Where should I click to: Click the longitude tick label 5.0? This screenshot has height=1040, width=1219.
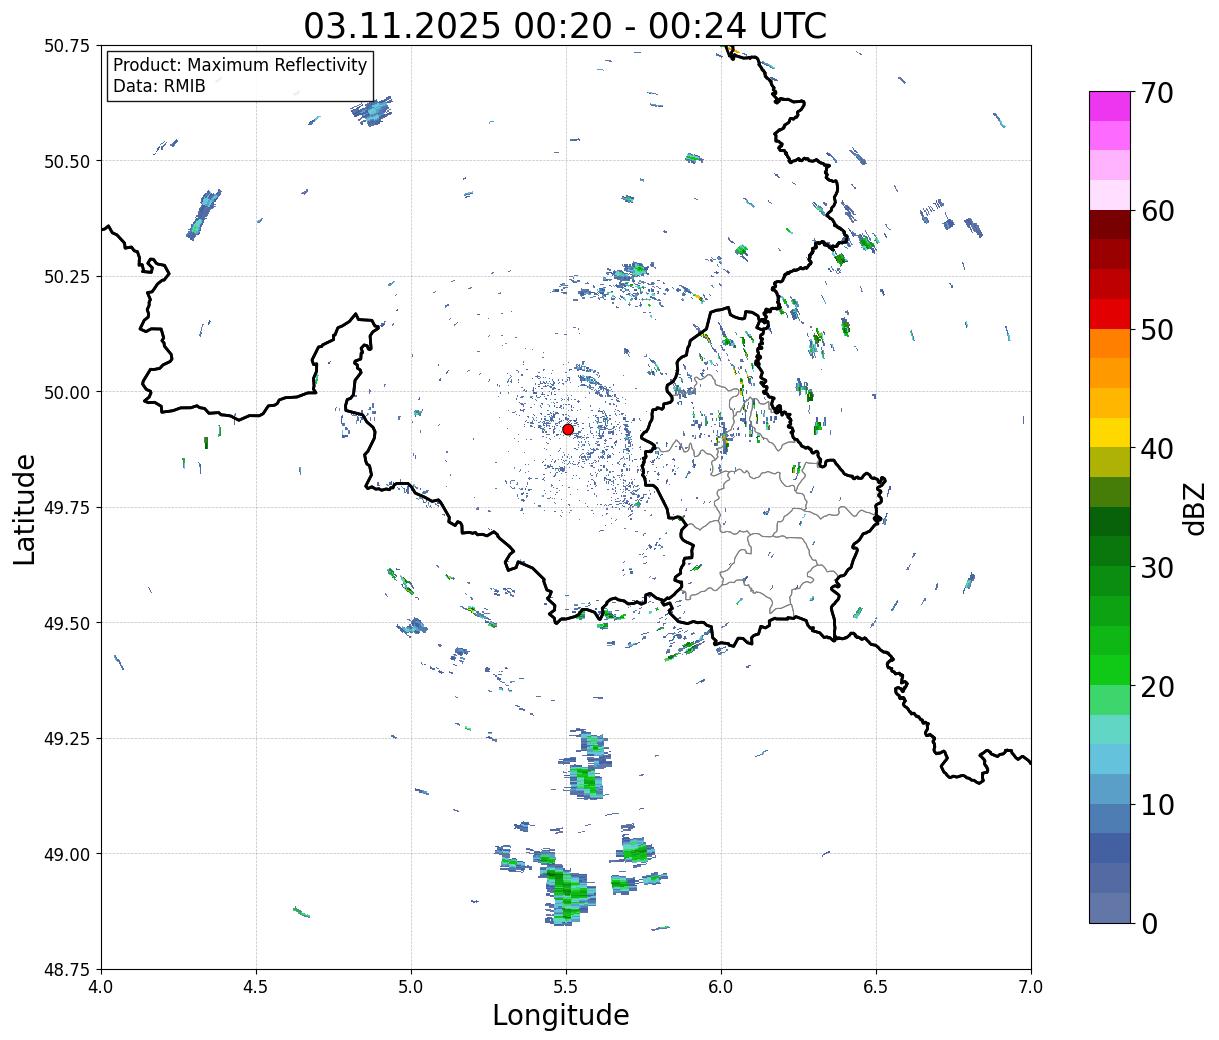[411, 987]
